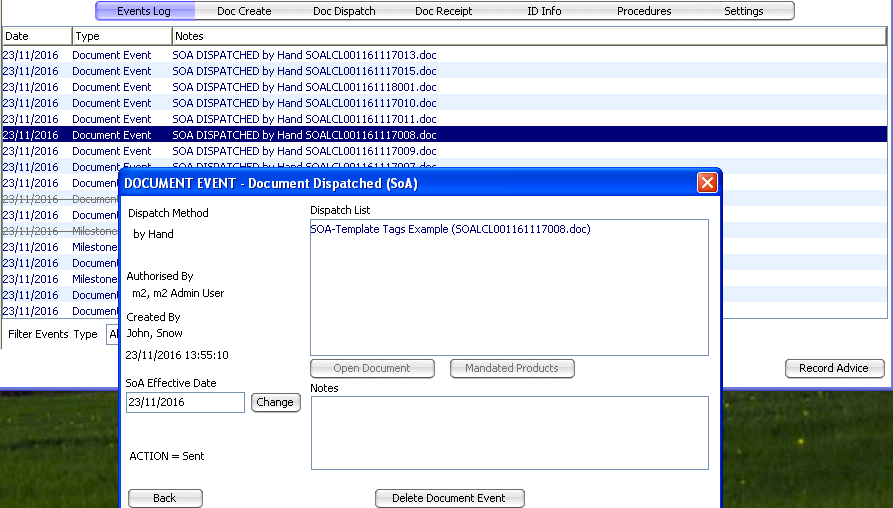Click the Mandated Products button
This screenshot has height=508, width=893.
click(512, 368)
